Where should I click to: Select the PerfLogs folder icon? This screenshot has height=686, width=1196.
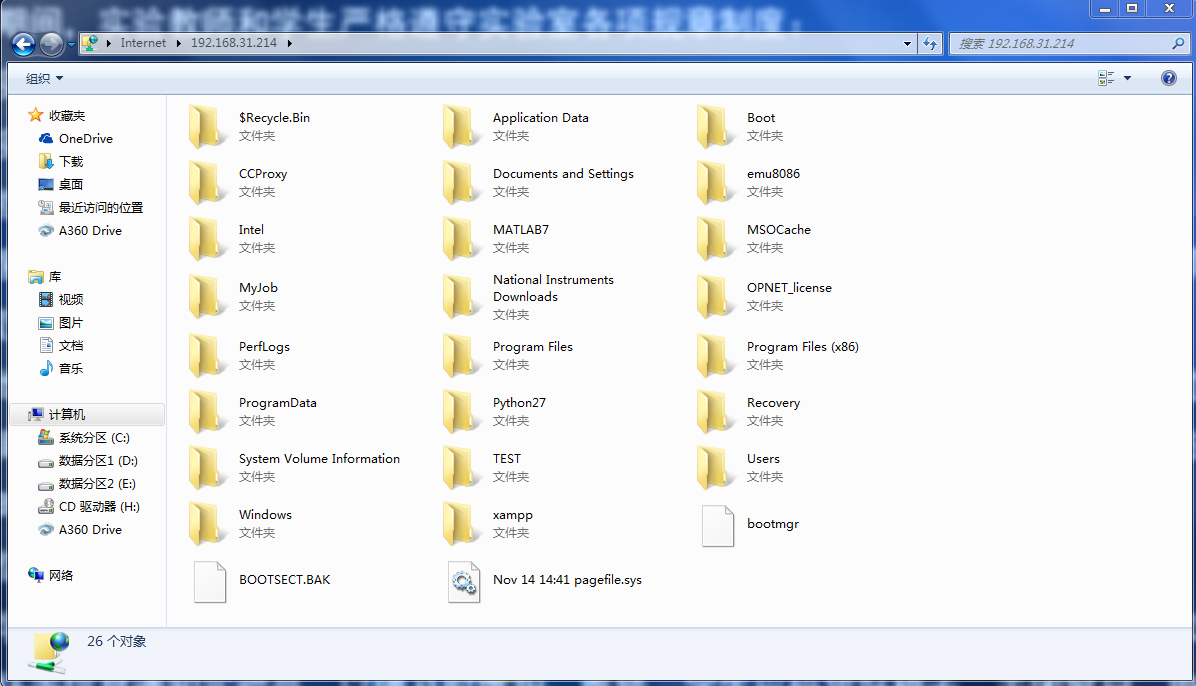pos(207,356)
